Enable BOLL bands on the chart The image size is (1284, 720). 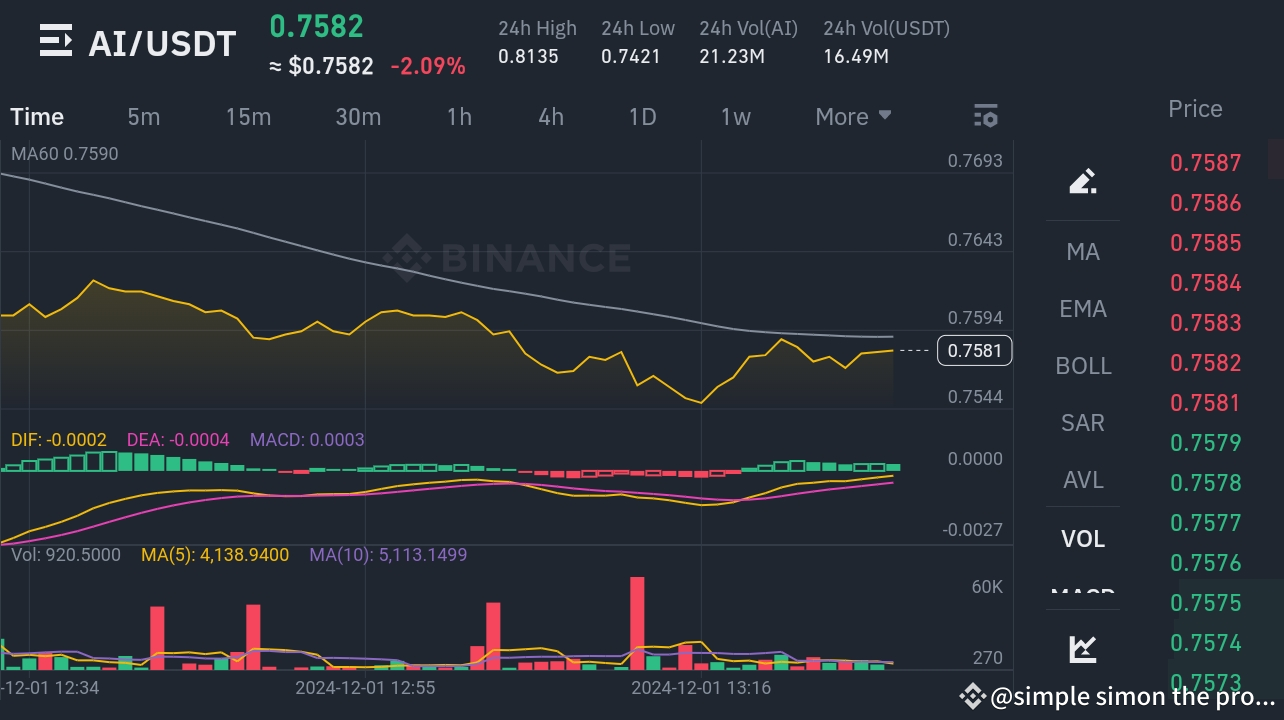pos(1083,366)
